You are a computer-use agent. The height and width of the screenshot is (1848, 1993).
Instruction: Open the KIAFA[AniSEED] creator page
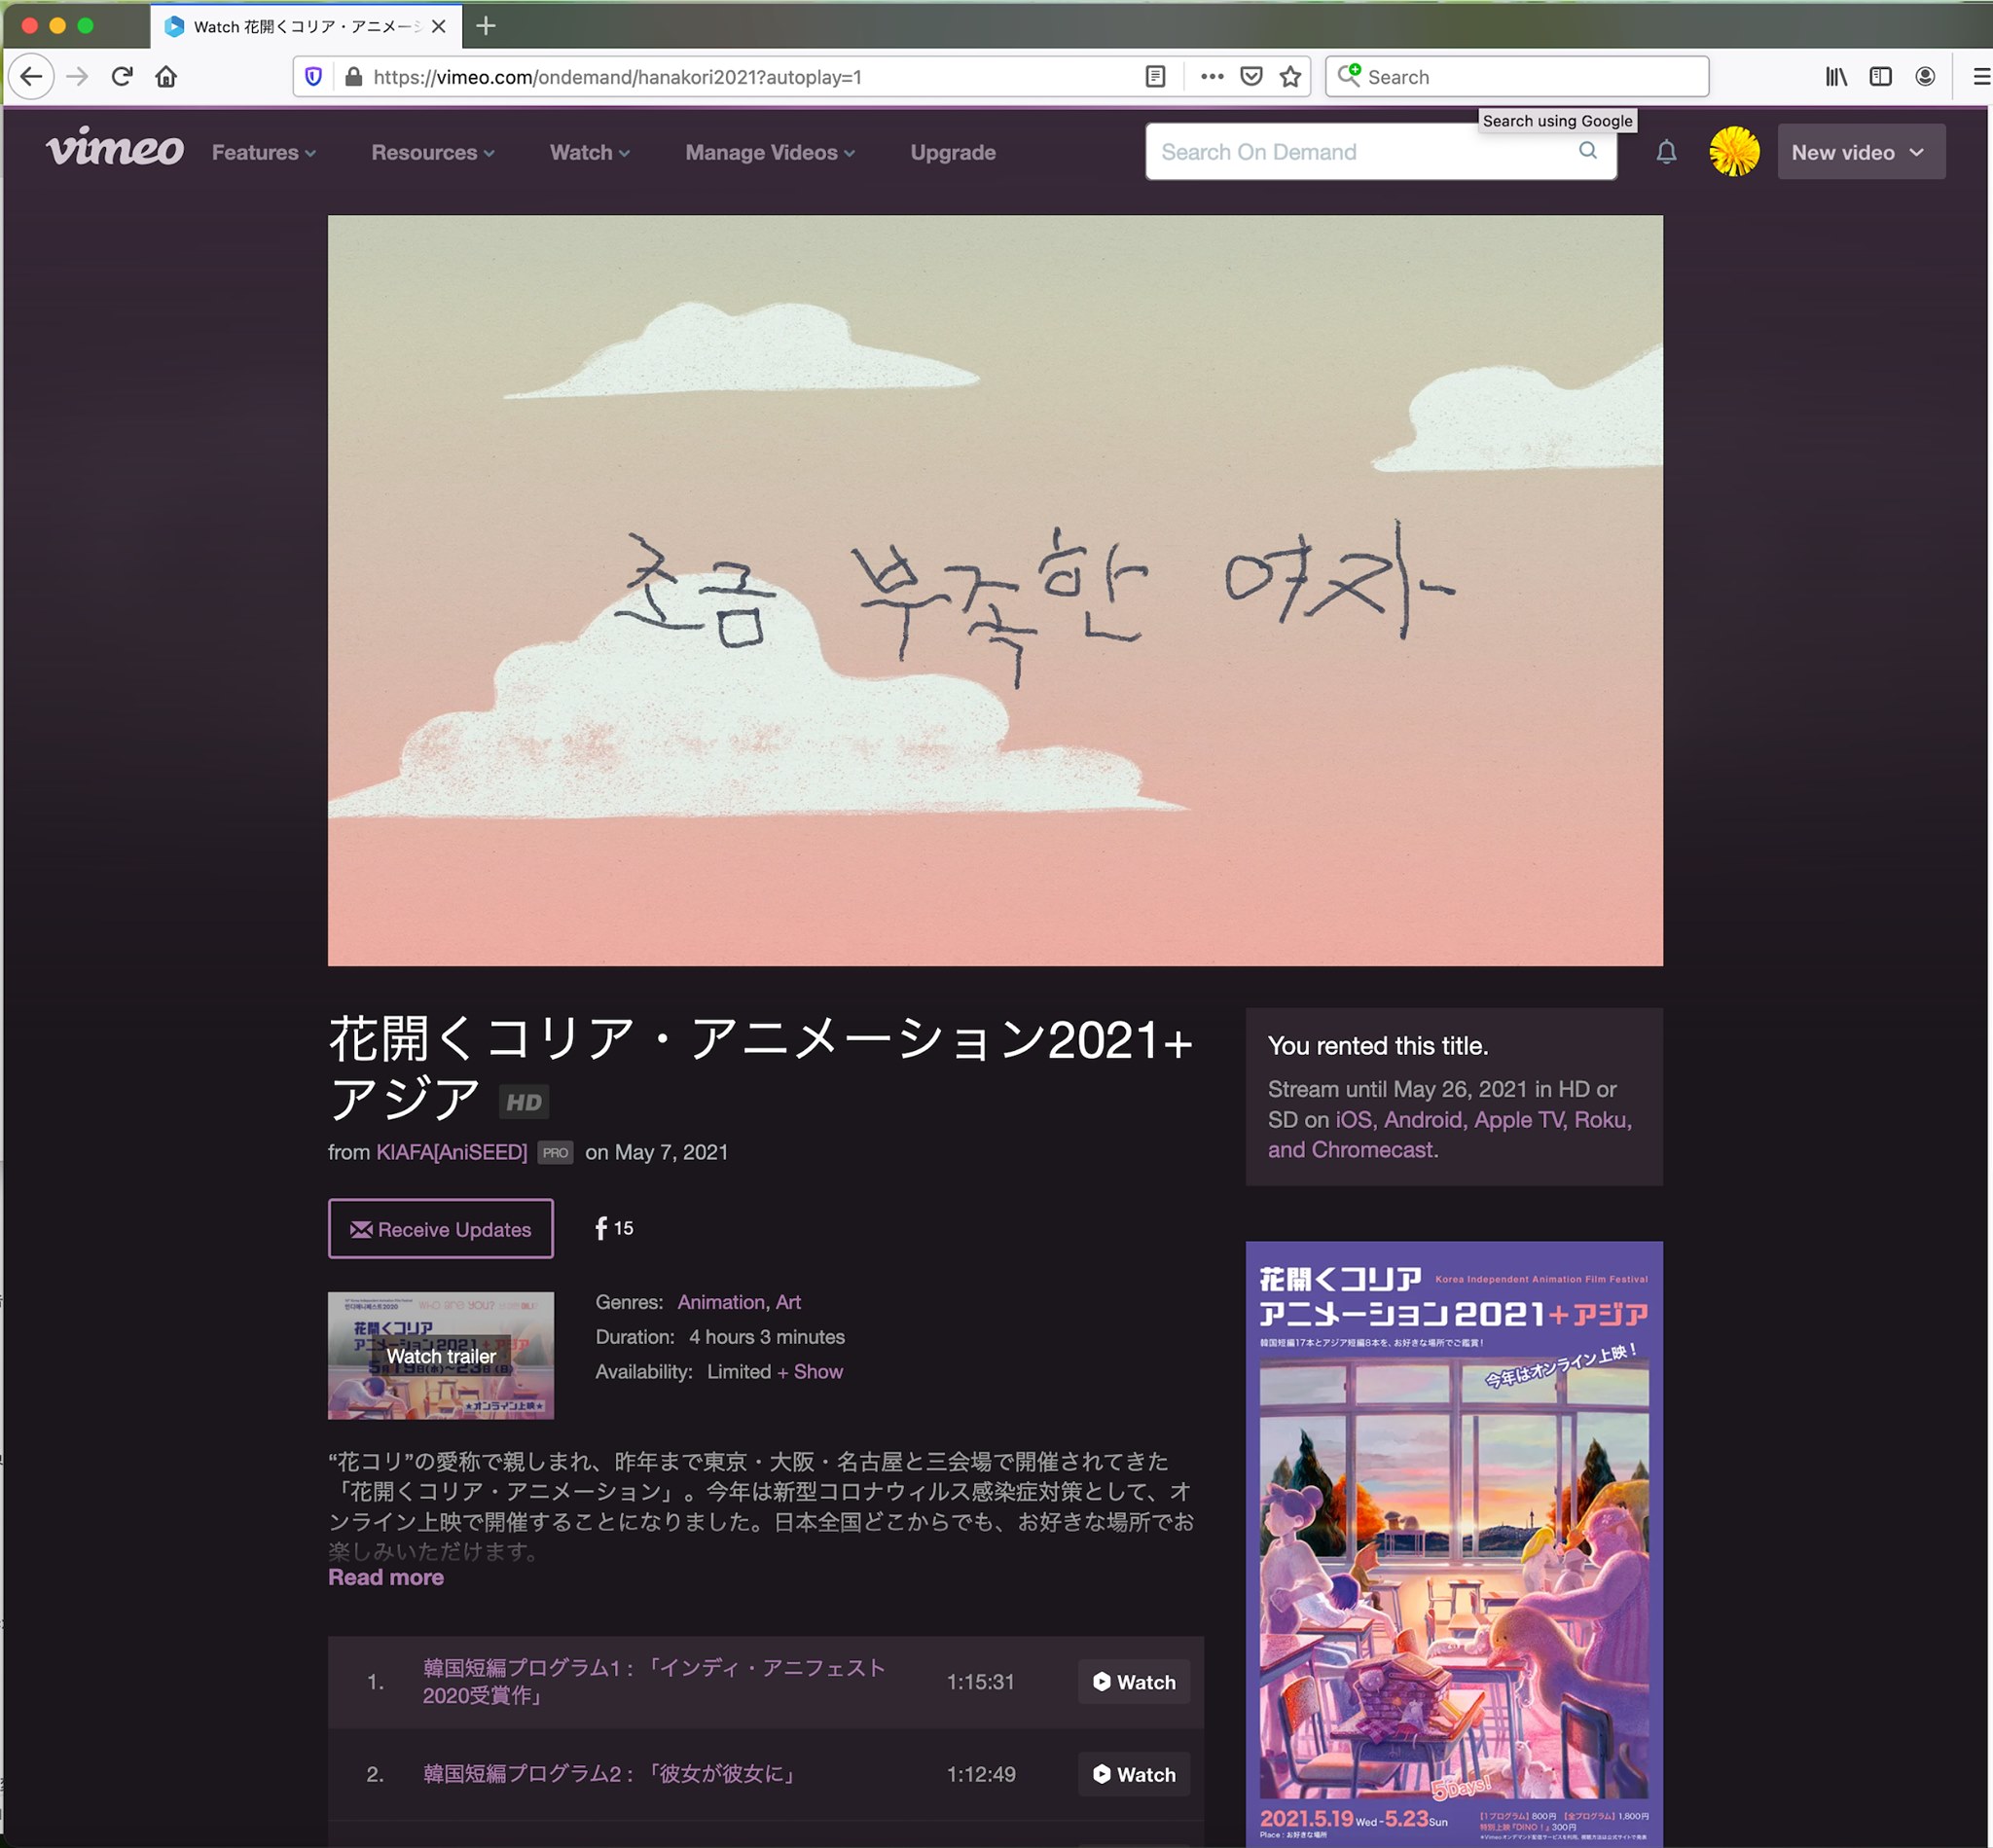coord(451,1152)
